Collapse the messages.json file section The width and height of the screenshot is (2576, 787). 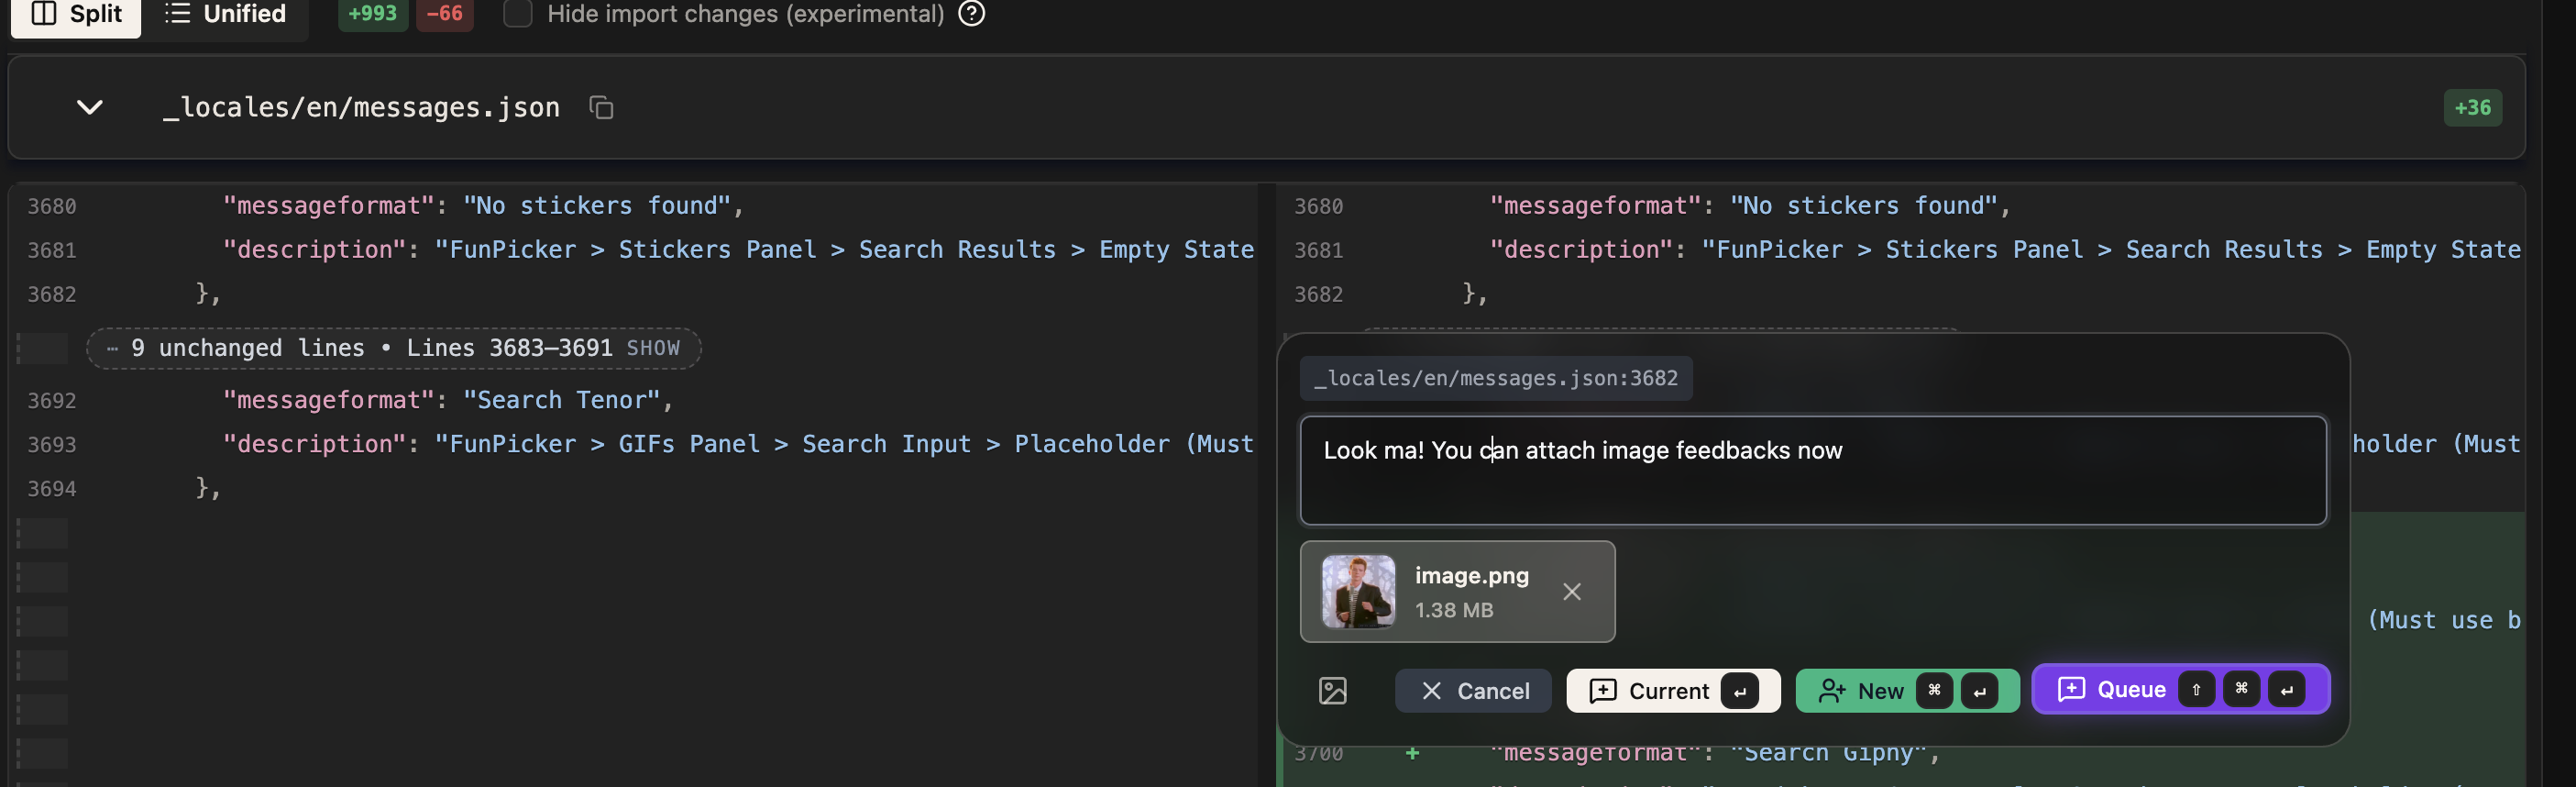click(x=90, y=107)
